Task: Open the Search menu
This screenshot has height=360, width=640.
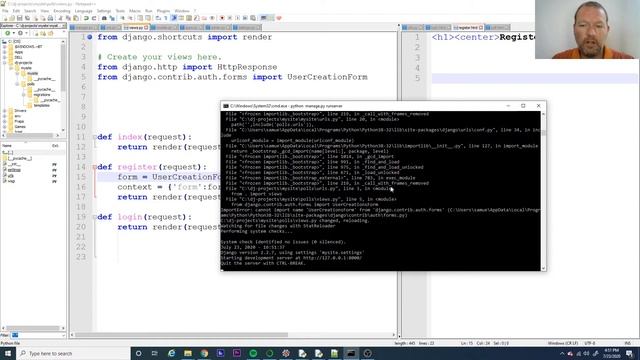Action: 30,11
